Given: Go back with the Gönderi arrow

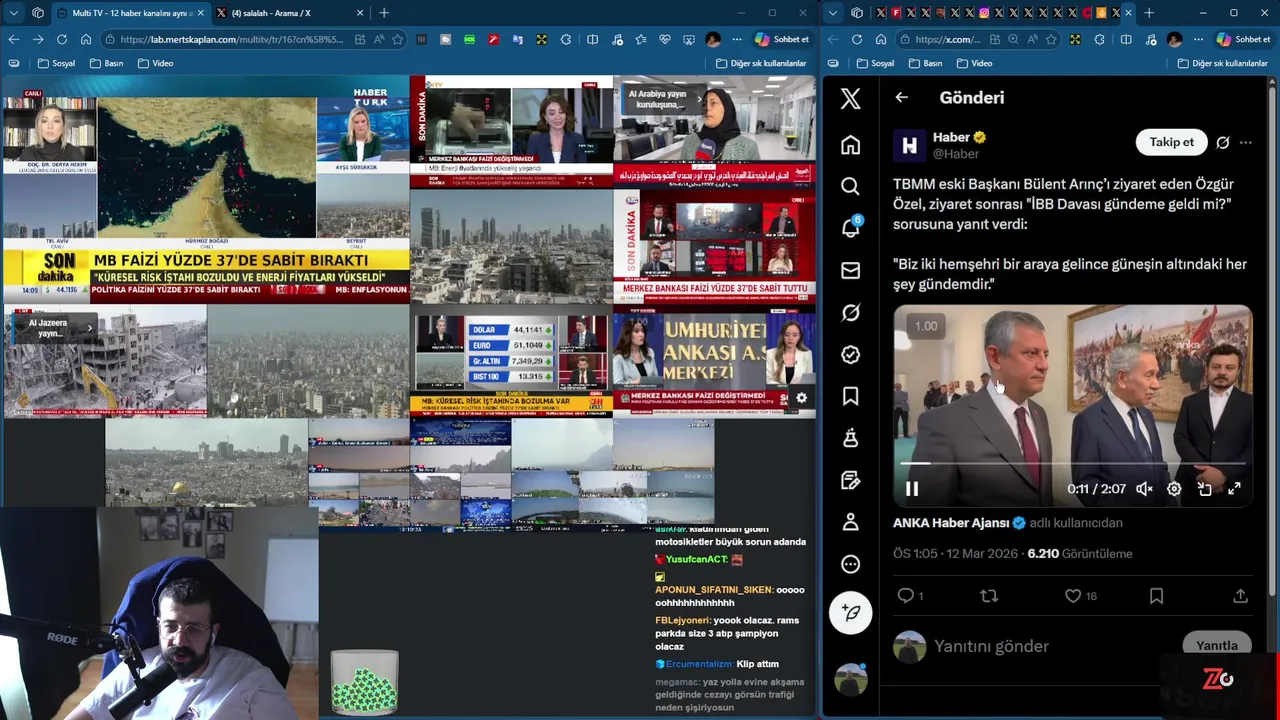Looking at the screenshot, I should 901,97.
